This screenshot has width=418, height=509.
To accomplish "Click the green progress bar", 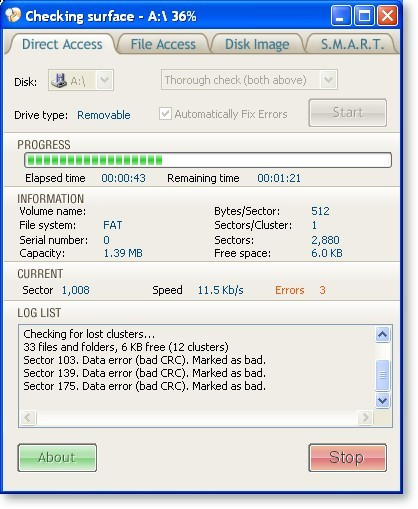I will point(208,160).
